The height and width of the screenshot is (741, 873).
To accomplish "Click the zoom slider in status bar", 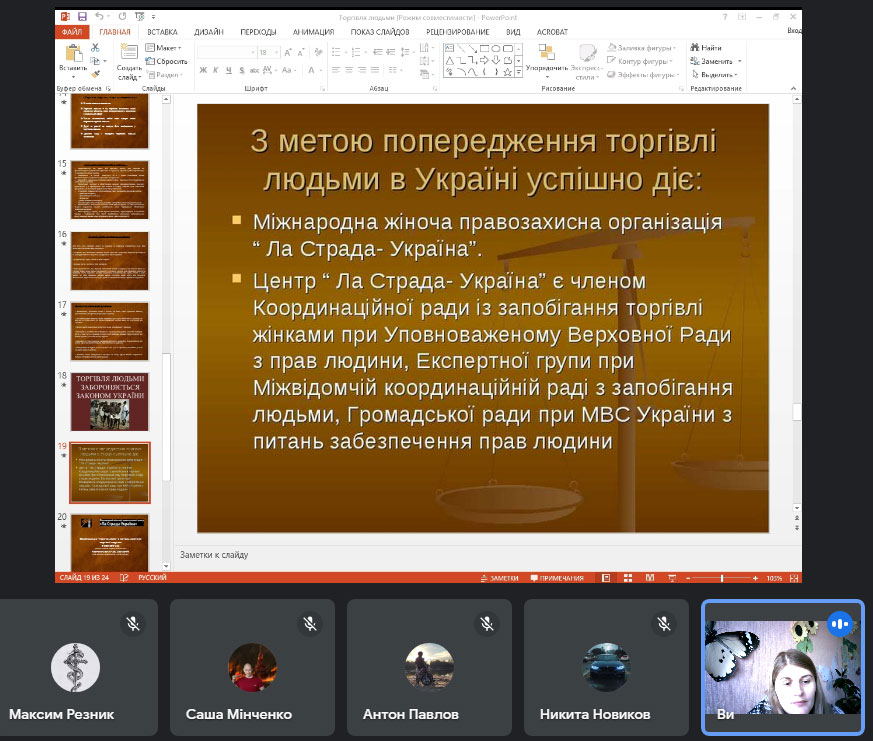I will (x=722, y=578).
